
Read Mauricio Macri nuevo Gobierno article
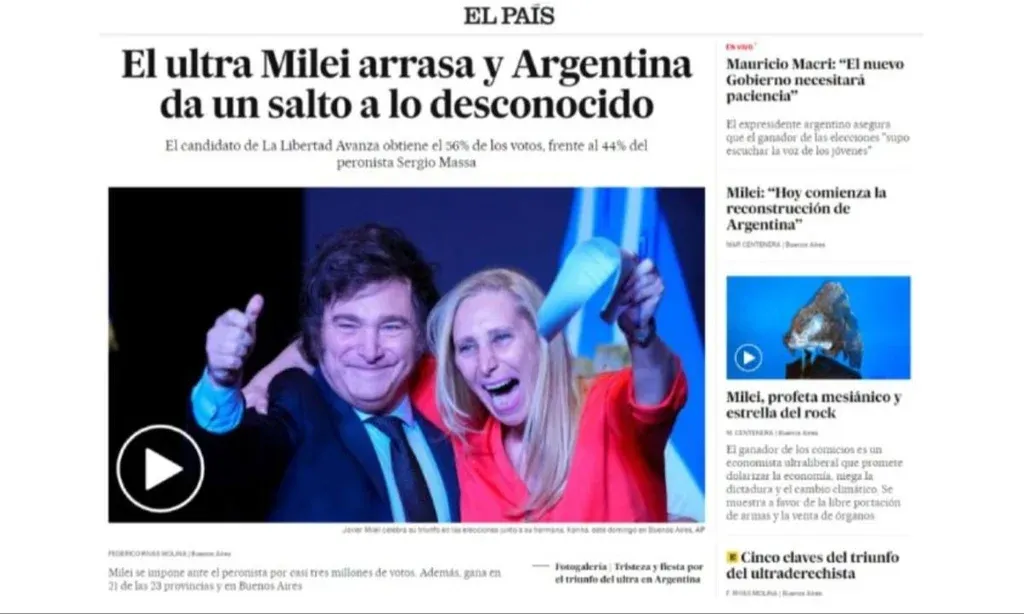(x=815, y=80)
